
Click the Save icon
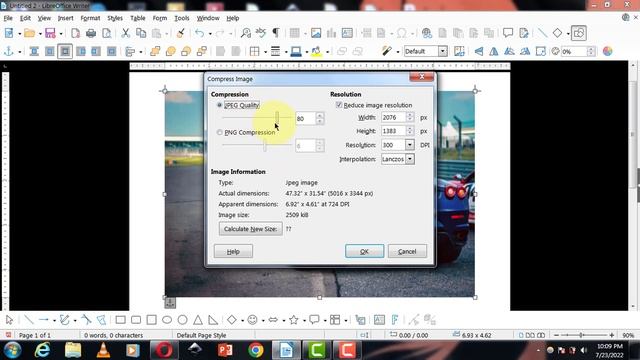(x=50, y=33)
